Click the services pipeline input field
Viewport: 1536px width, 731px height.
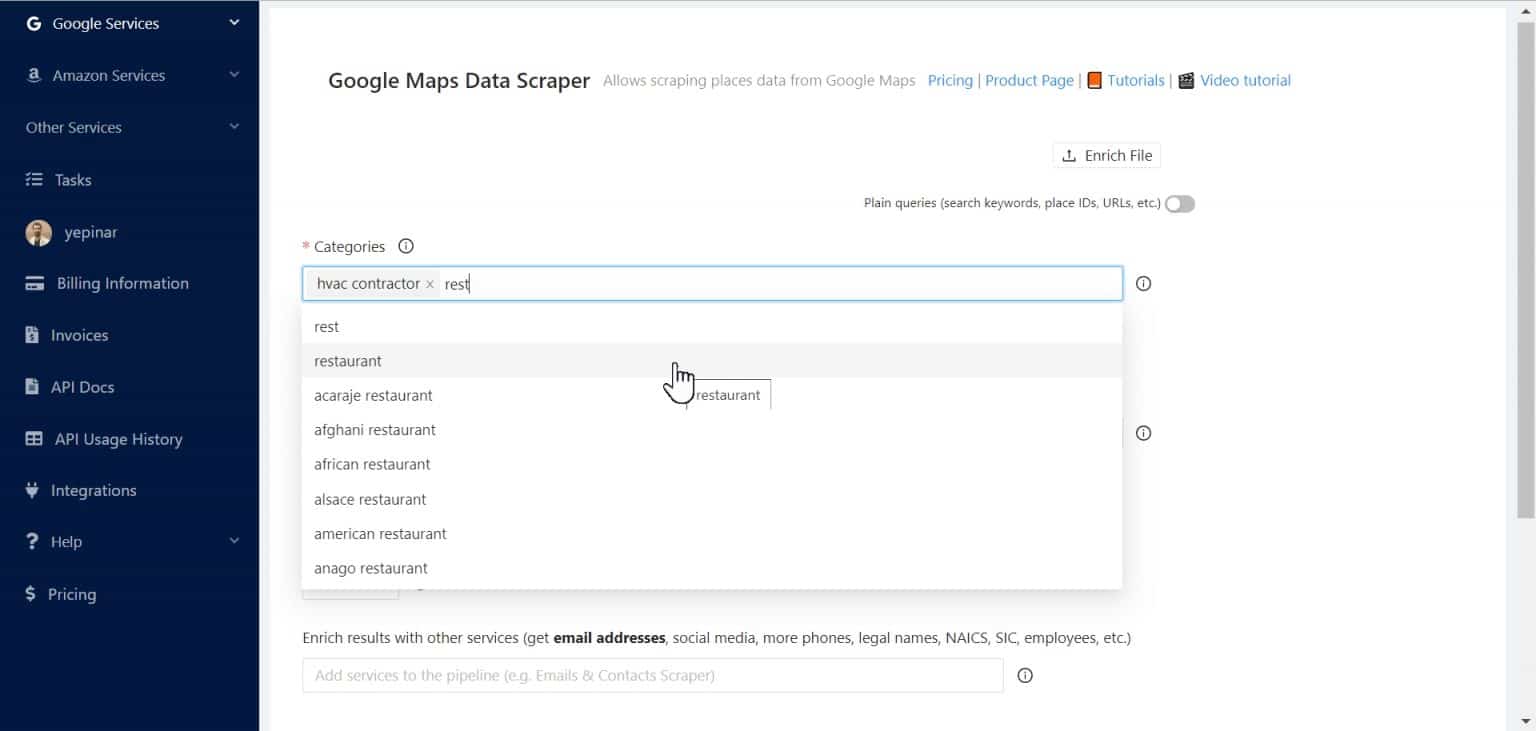coord(652,675)
